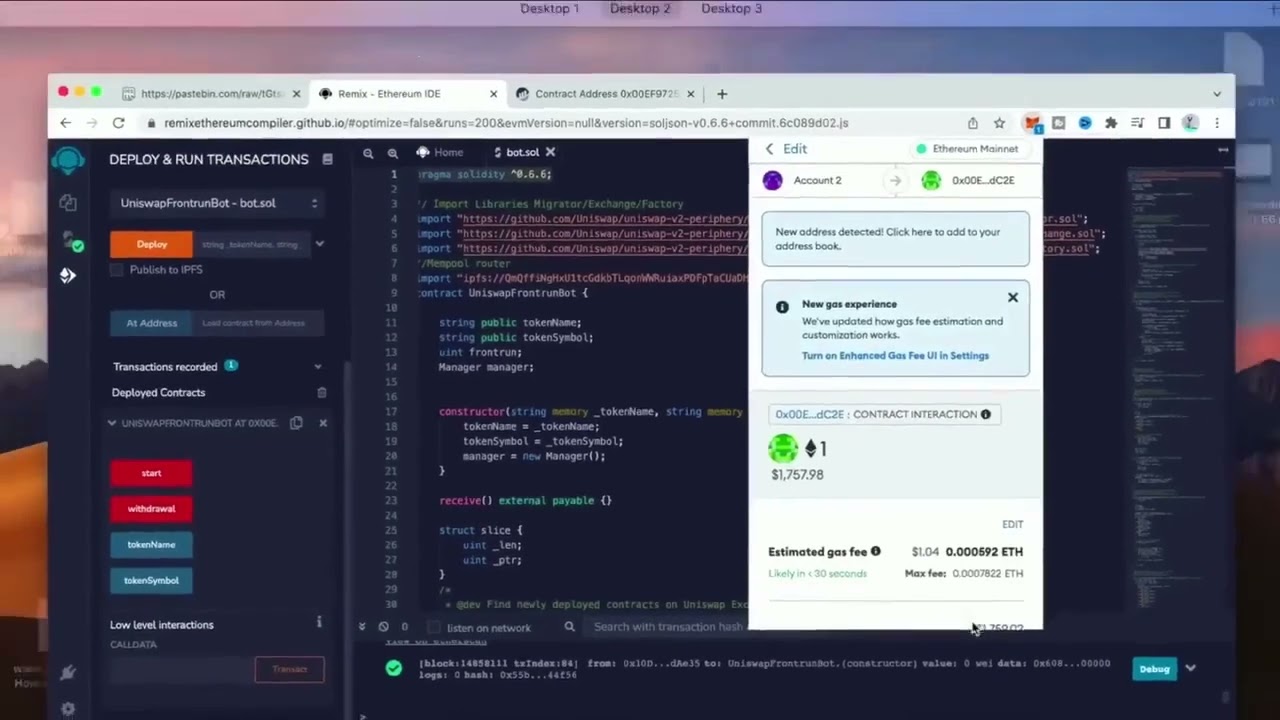This screenshot has width=1280, height=720.
Task: Remove the UNISWAPFRONTRUNBOT deployed instance with X
Action: click(323, 423)
